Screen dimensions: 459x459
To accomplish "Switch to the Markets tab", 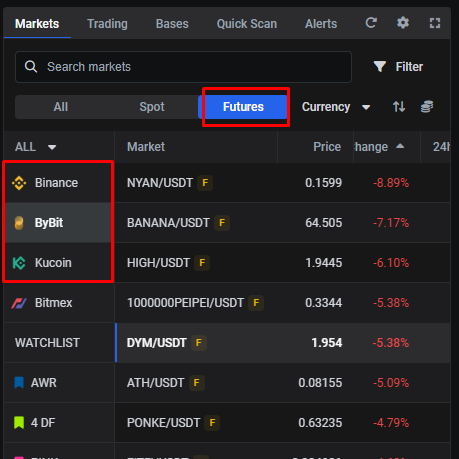I will [37, 24].
